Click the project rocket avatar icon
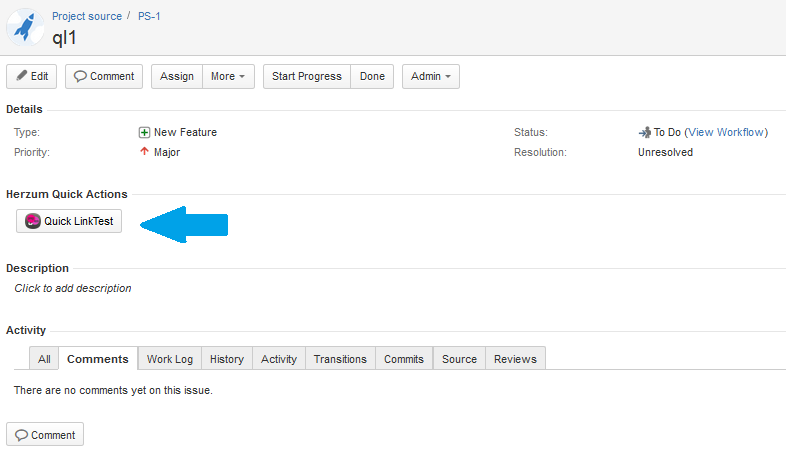Screen dimensions: 786x454 coord(25,27)
